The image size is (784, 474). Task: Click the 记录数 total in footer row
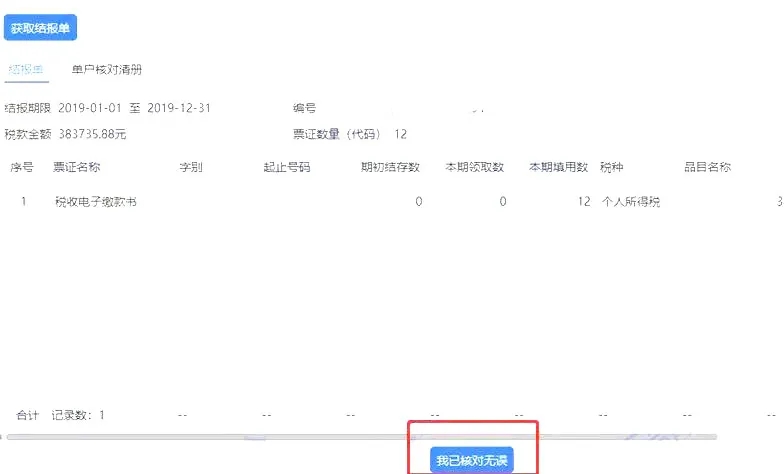coord(78,415)
